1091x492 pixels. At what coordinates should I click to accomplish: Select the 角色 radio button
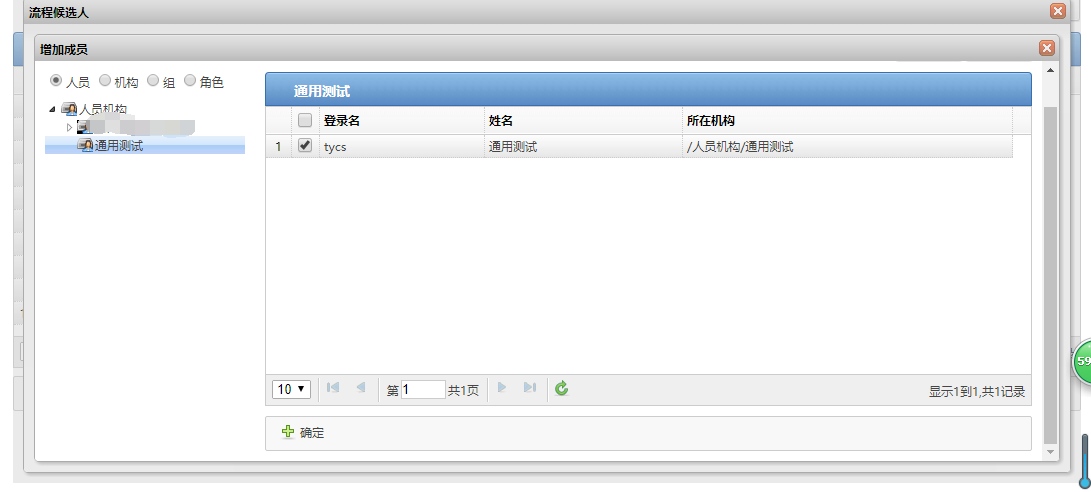(x=189, y=81)
